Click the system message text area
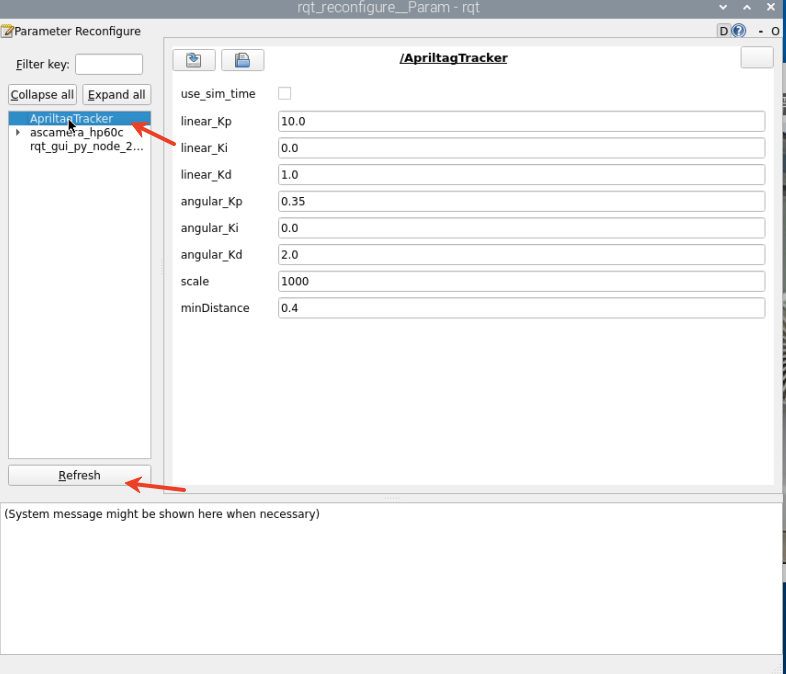 tap(391, 579)
